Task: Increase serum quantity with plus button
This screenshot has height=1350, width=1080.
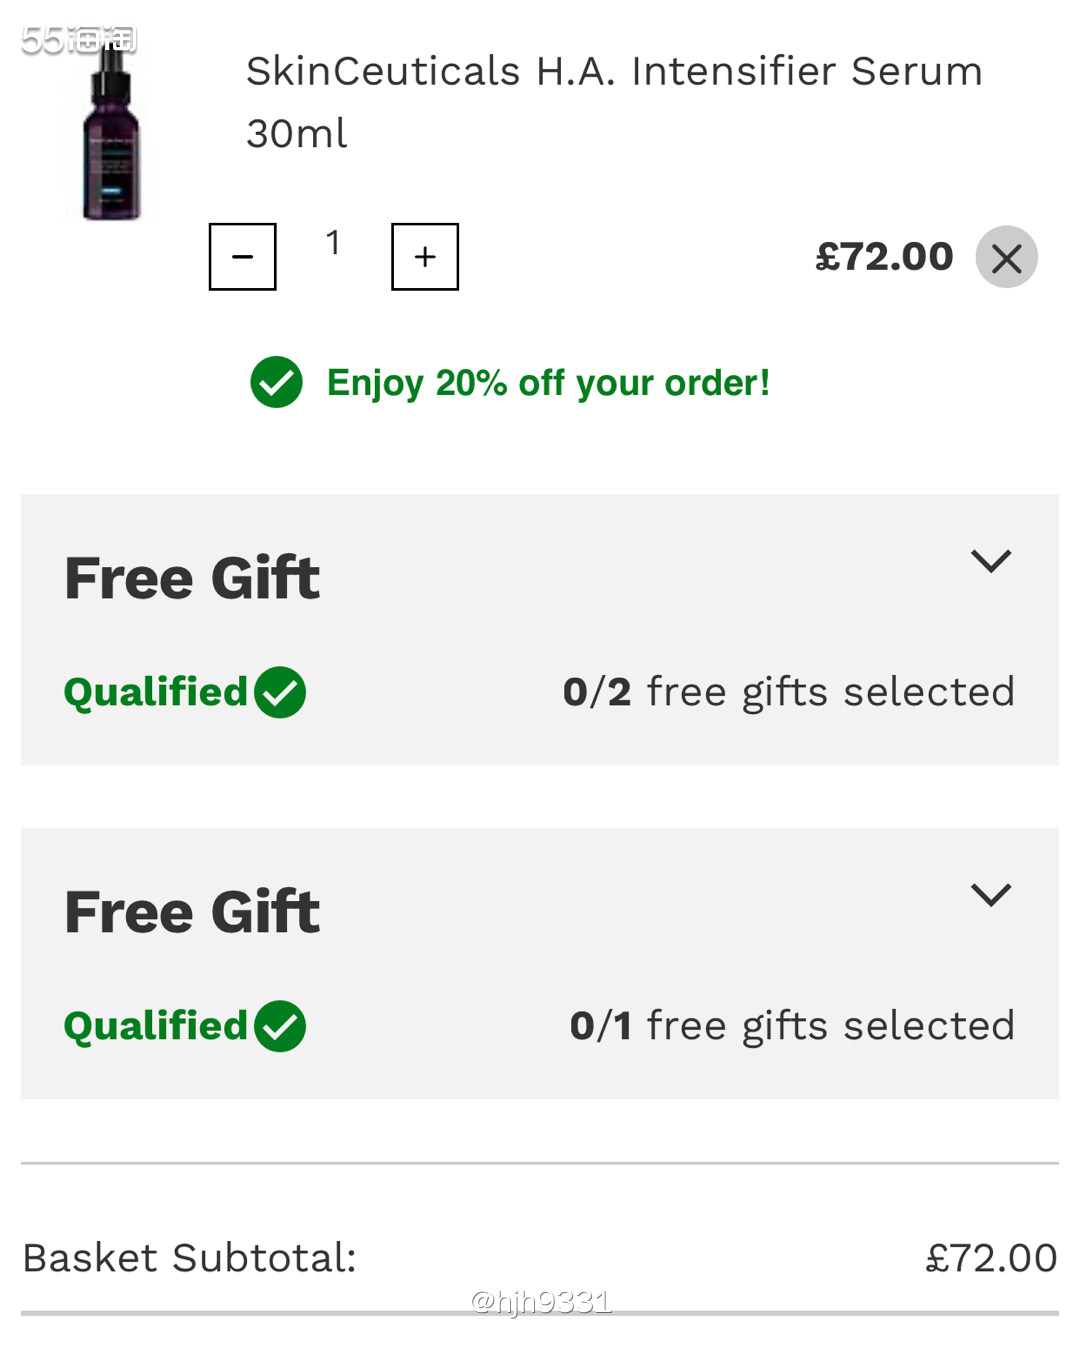Action: (425, 257)
